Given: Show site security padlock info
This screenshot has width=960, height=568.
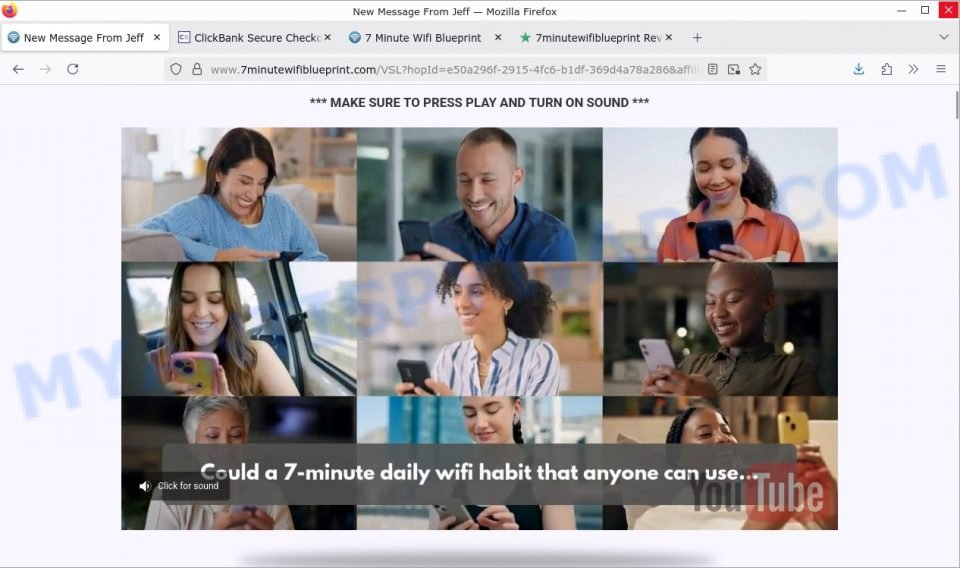Looking at the screenshot, I should click(197, 69).
